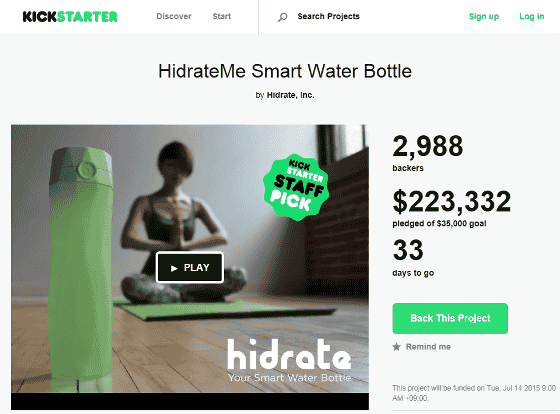The image size is (560, 414).
Task: Click the Kickstarter Staff Pick badge
Action: click(296, 187)
